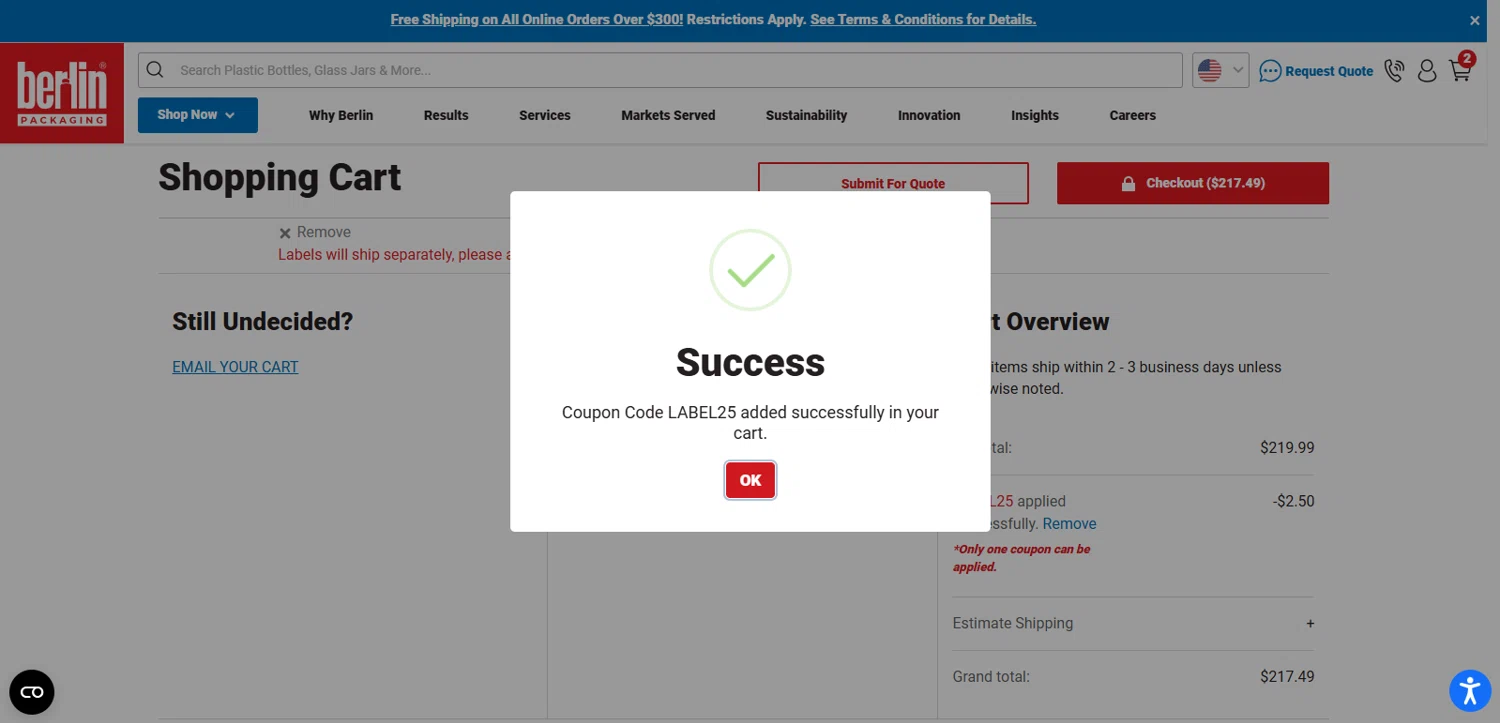
Task: Click the Grand total $217.49 value
Action: coord(1287,677)
